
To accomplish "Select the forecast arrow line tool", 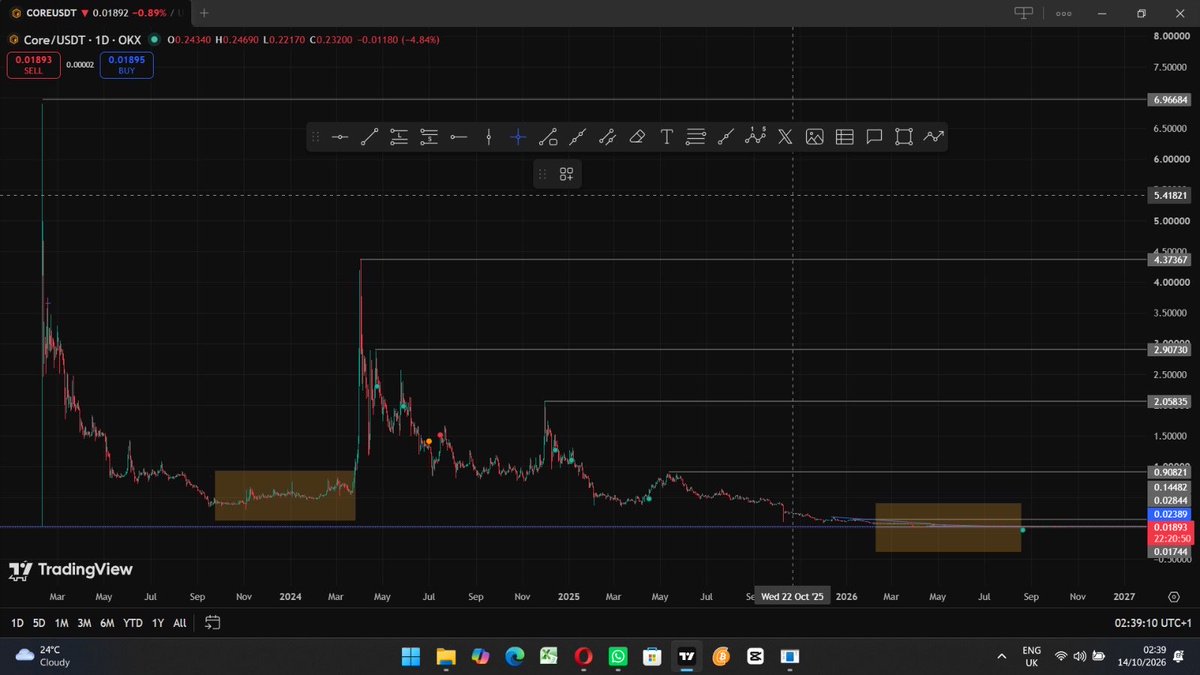I will (933, 137).
